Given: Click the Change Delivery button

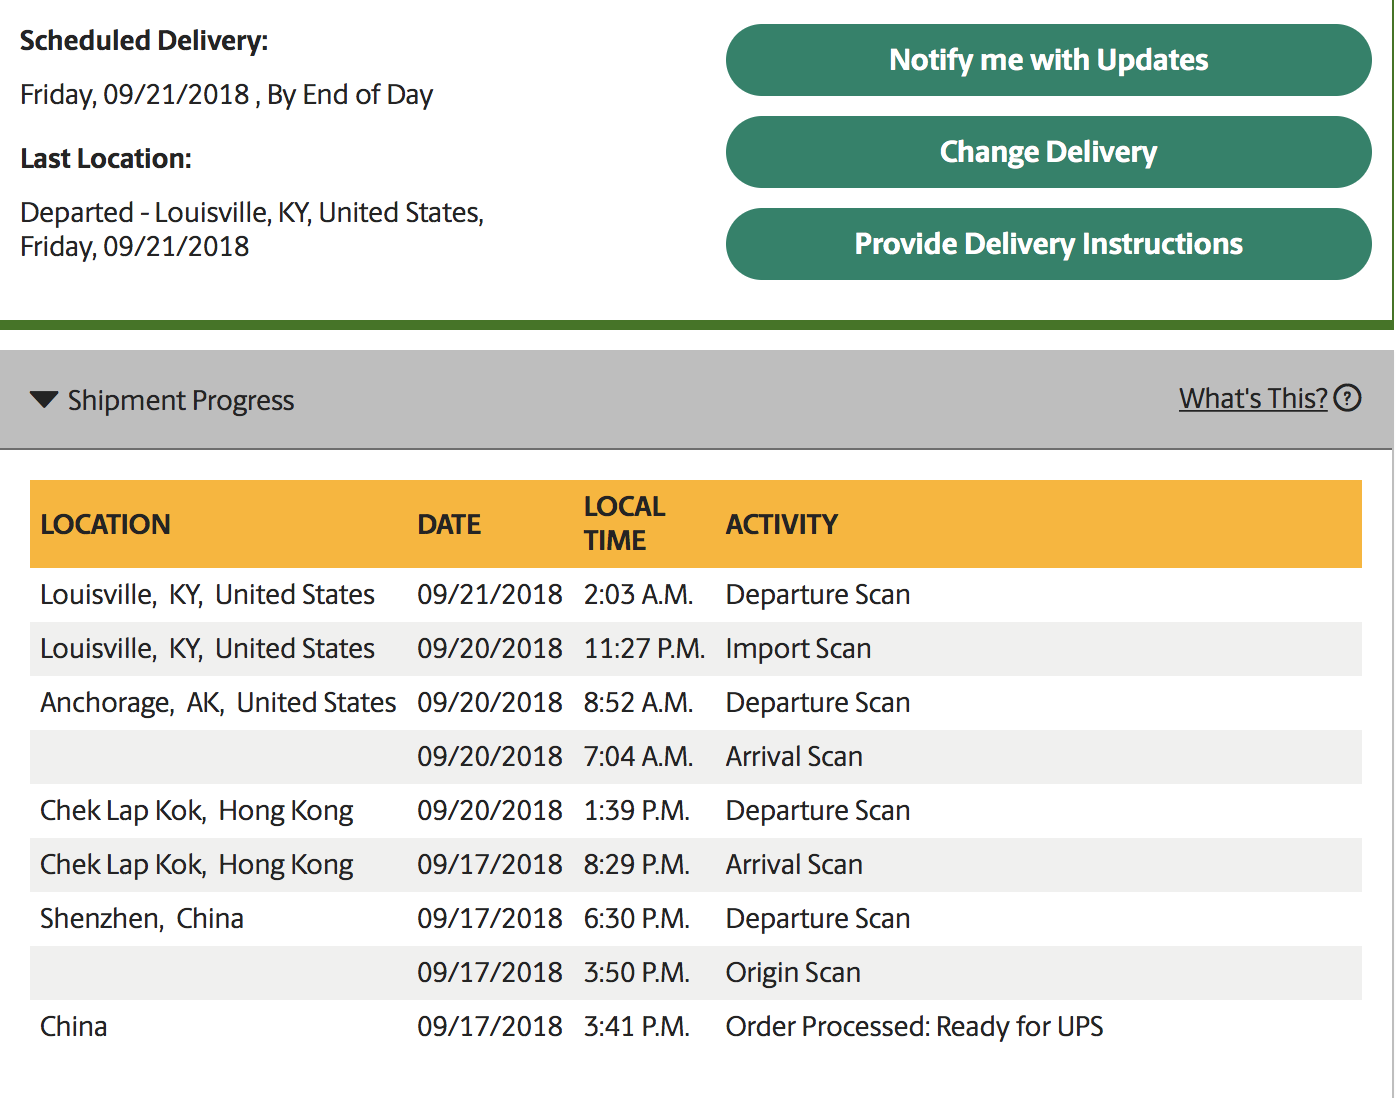Looking at the screenshot, I should [x=1048, y=152].
